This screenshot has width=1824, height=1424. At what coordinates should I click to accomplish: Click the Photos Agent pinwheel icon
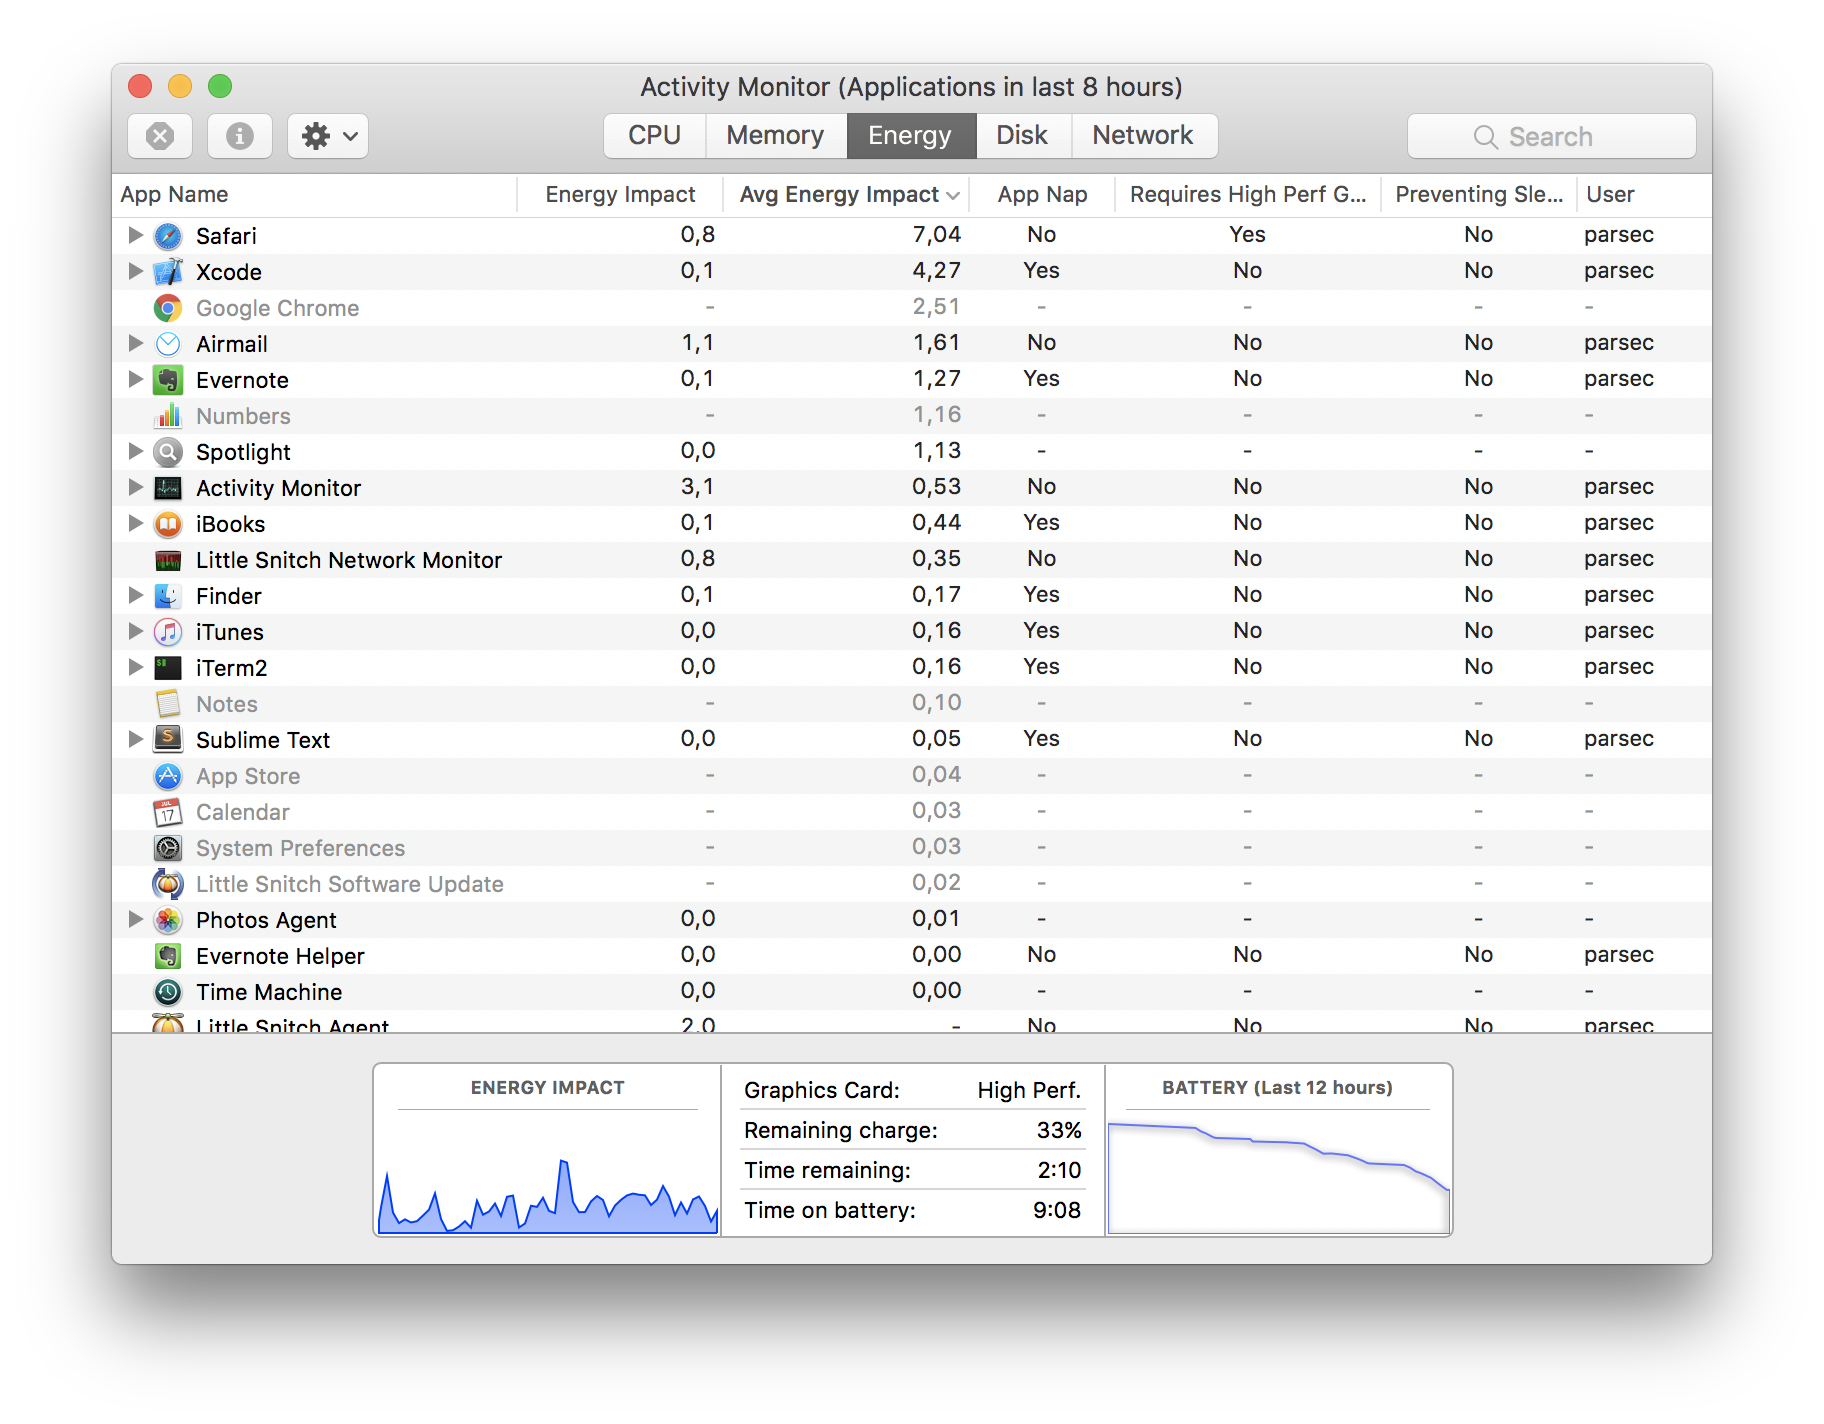pos(168,920)
